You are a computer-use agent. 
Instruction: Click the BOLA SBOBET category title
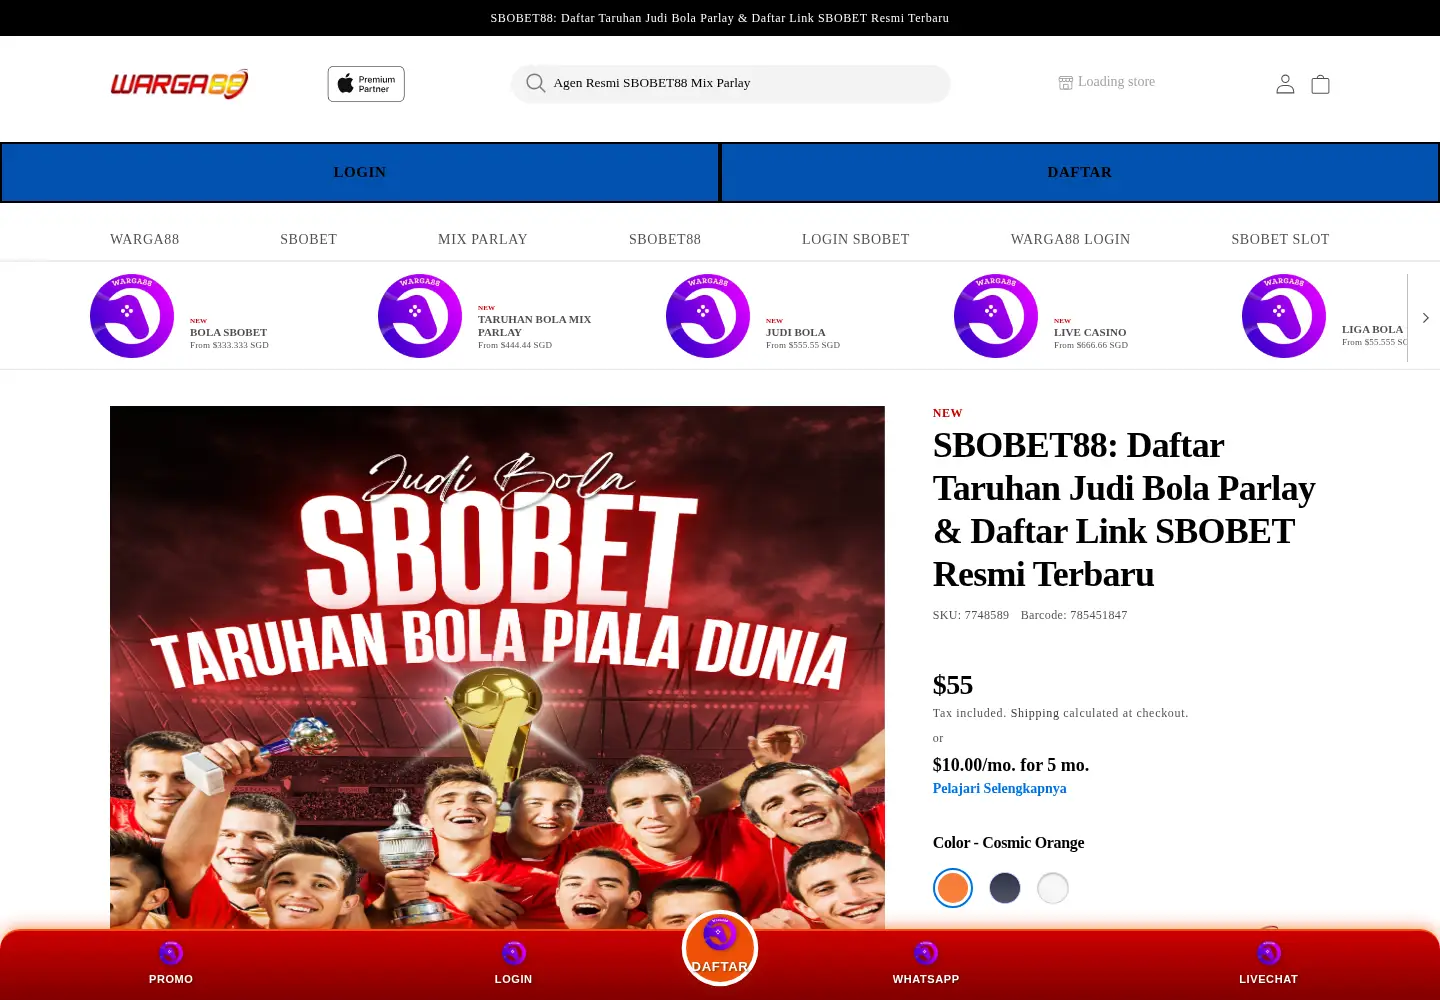pyautogui.click(x=229, y=333)
